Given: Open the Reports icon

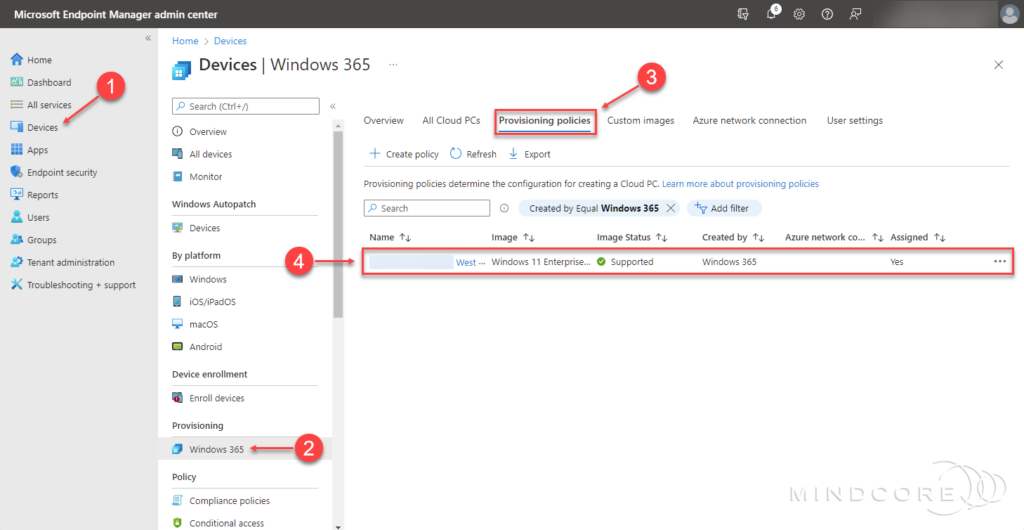Looking at the screenshot, I should (17, 195).
